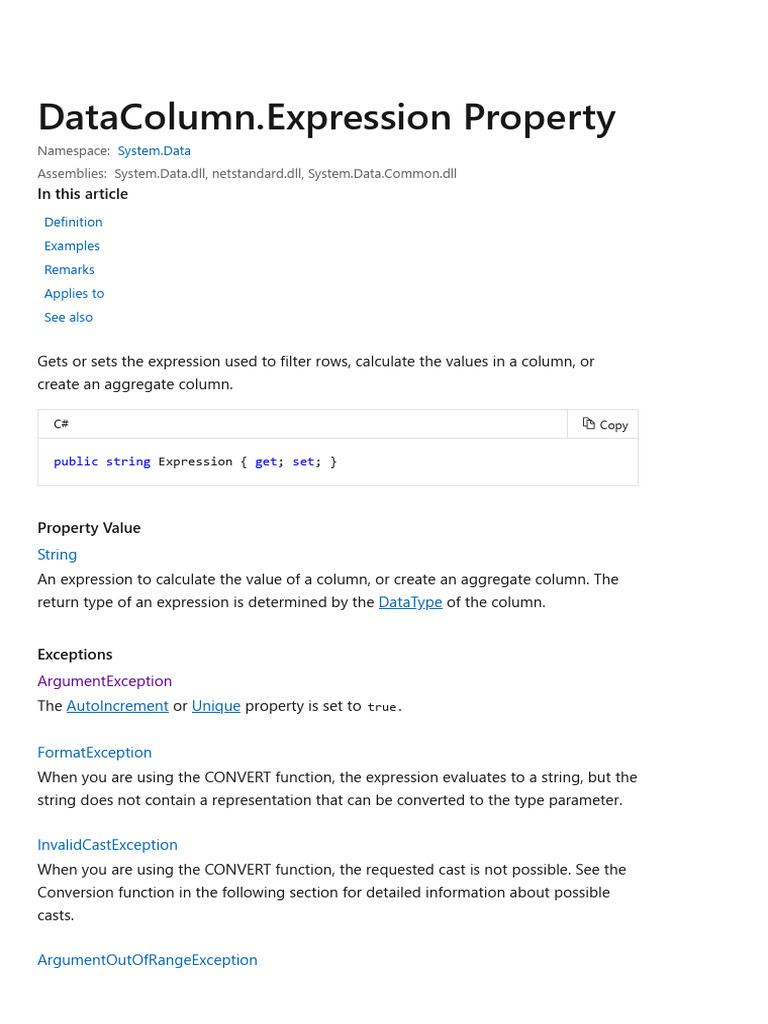768x1024 pixels.
Task: Click the DataColumn.Expression Property heading
Action: tap(327, 118)
